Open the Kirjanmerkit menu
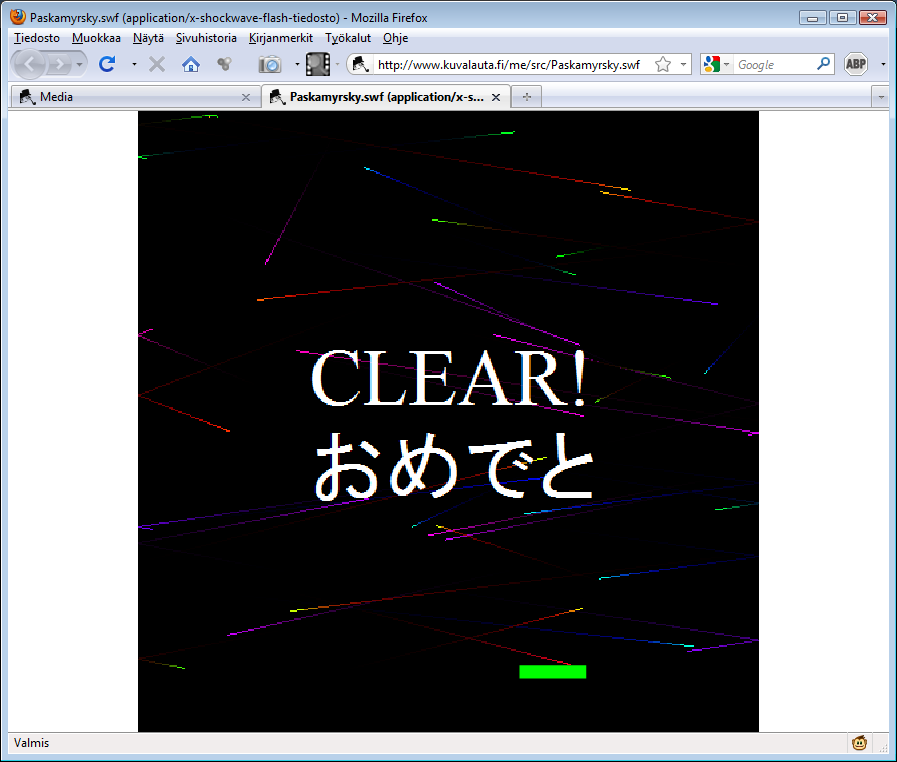The width and height of the screenshot is (897, 762). click(x=281, y=38)
